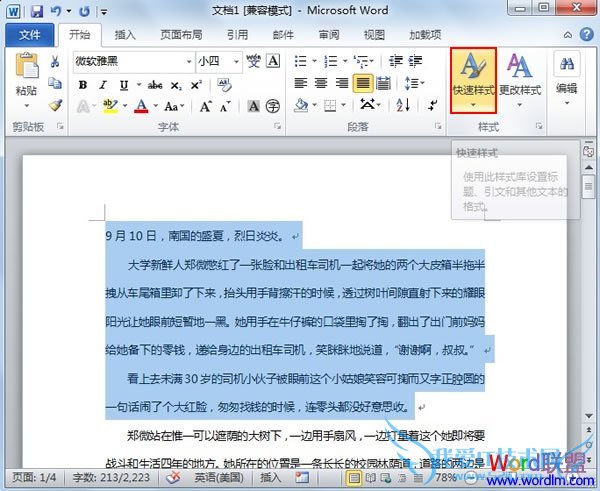Open the 文件 File tab
The image size is (600, 491).
tap(29, 35)
